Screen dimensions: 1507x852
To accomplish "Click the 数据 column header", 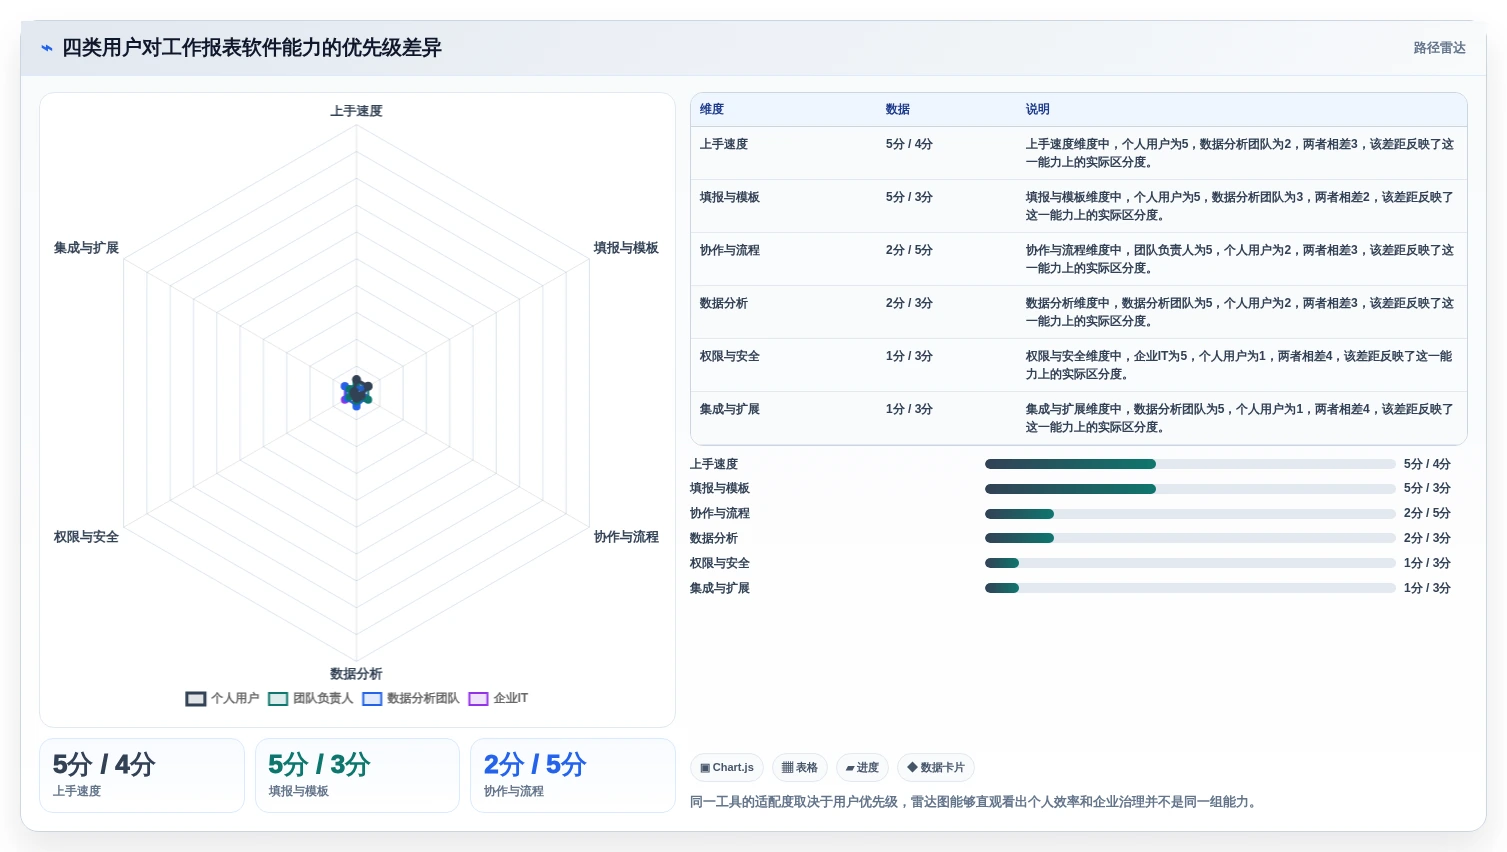I will click(x=898, y=110).
